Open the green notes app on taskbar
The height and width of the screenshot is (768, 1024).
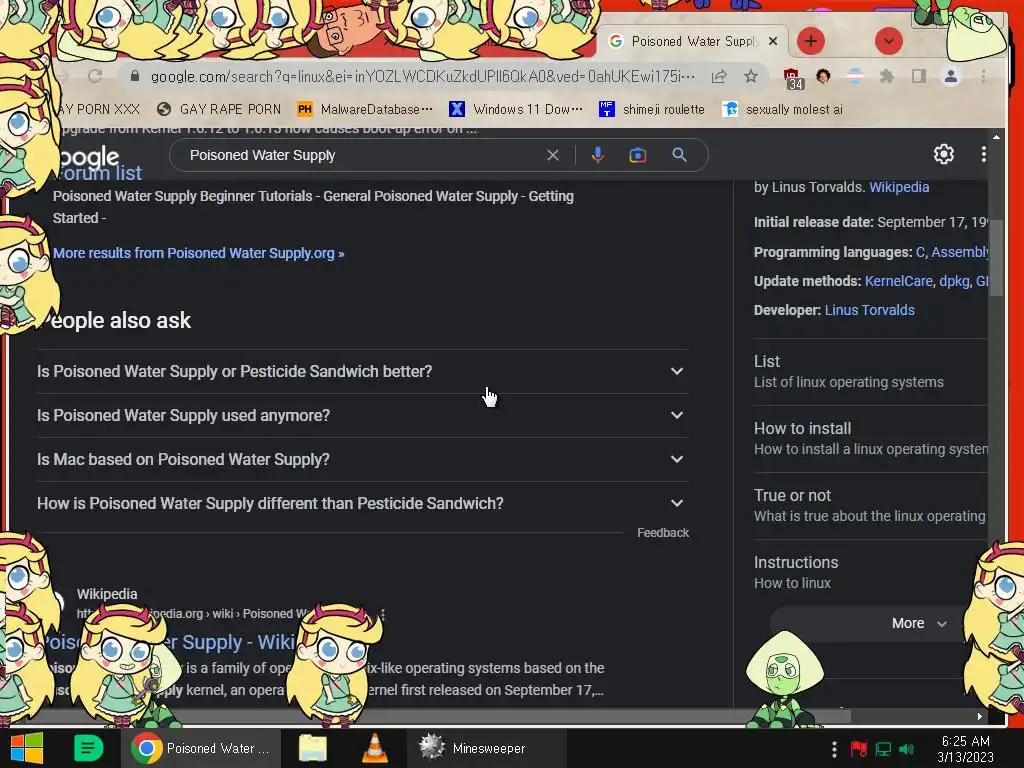89,748
